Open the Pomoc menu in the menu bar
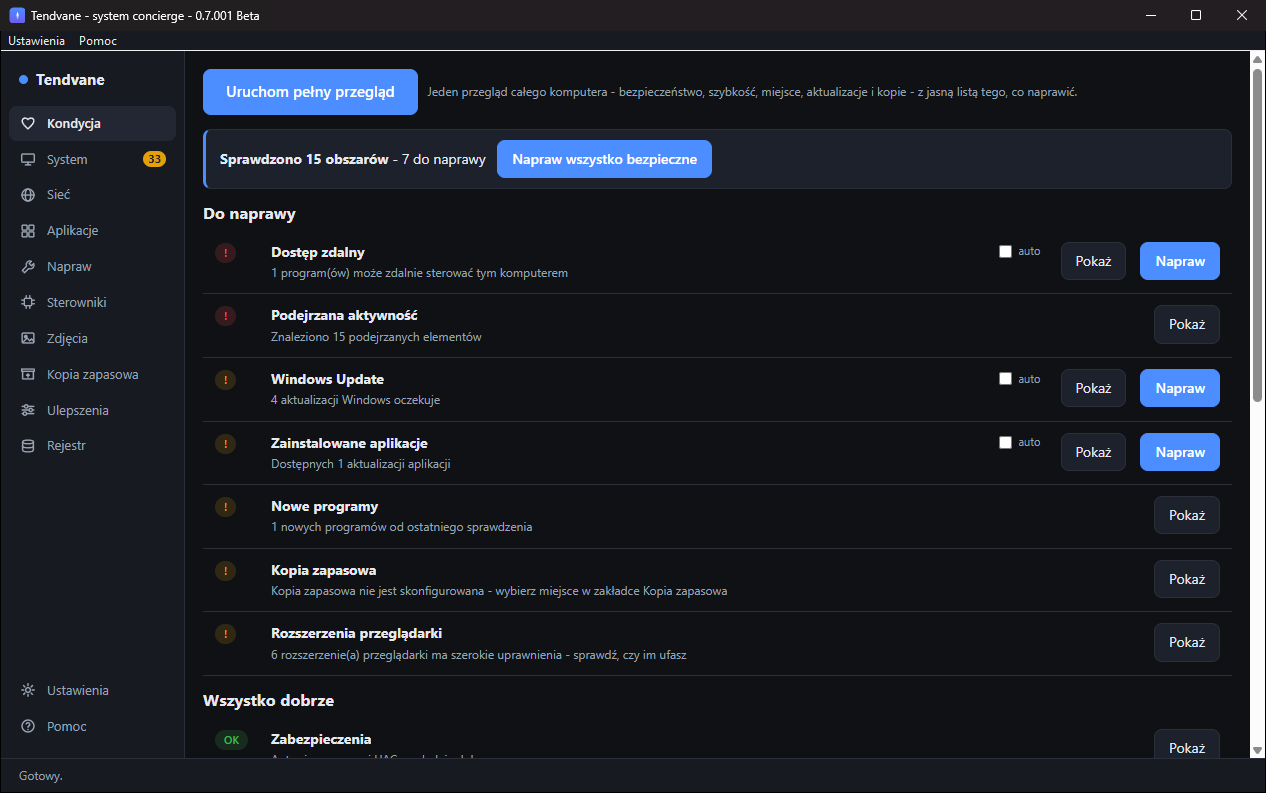Screen dimensions: 1266x793 pyautogui.click(x=98, y=41)
